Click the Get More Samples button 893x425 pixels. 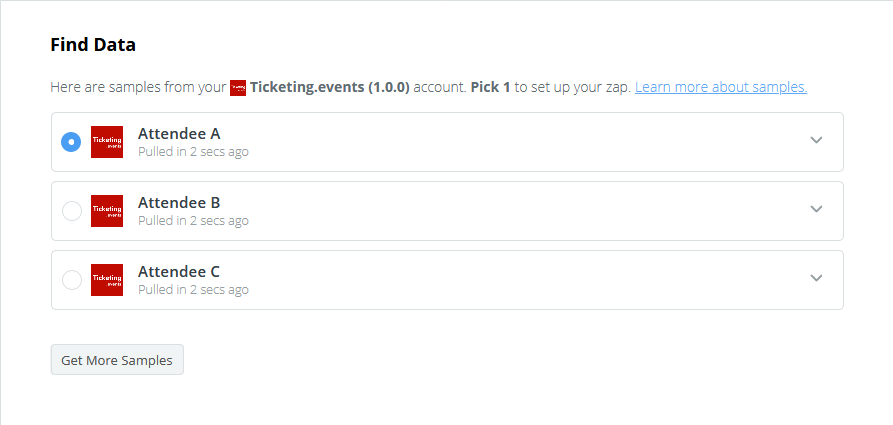[x=117, y=360]
